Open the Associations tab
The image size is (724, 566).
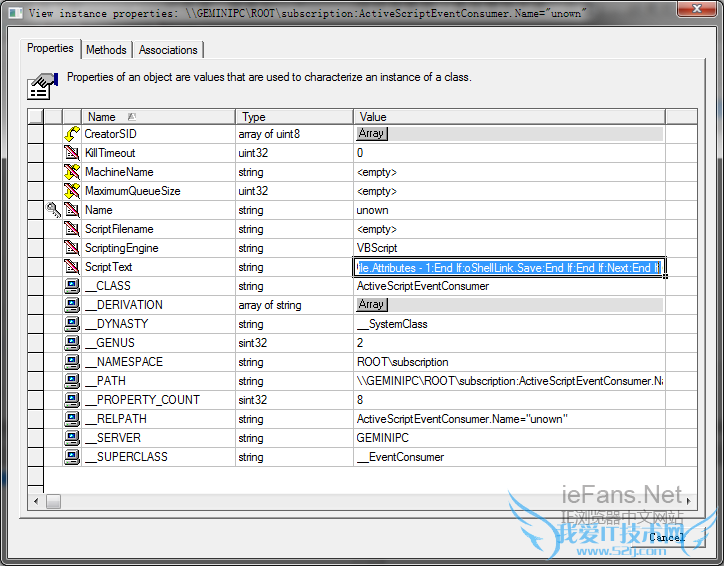coord(168,50)
